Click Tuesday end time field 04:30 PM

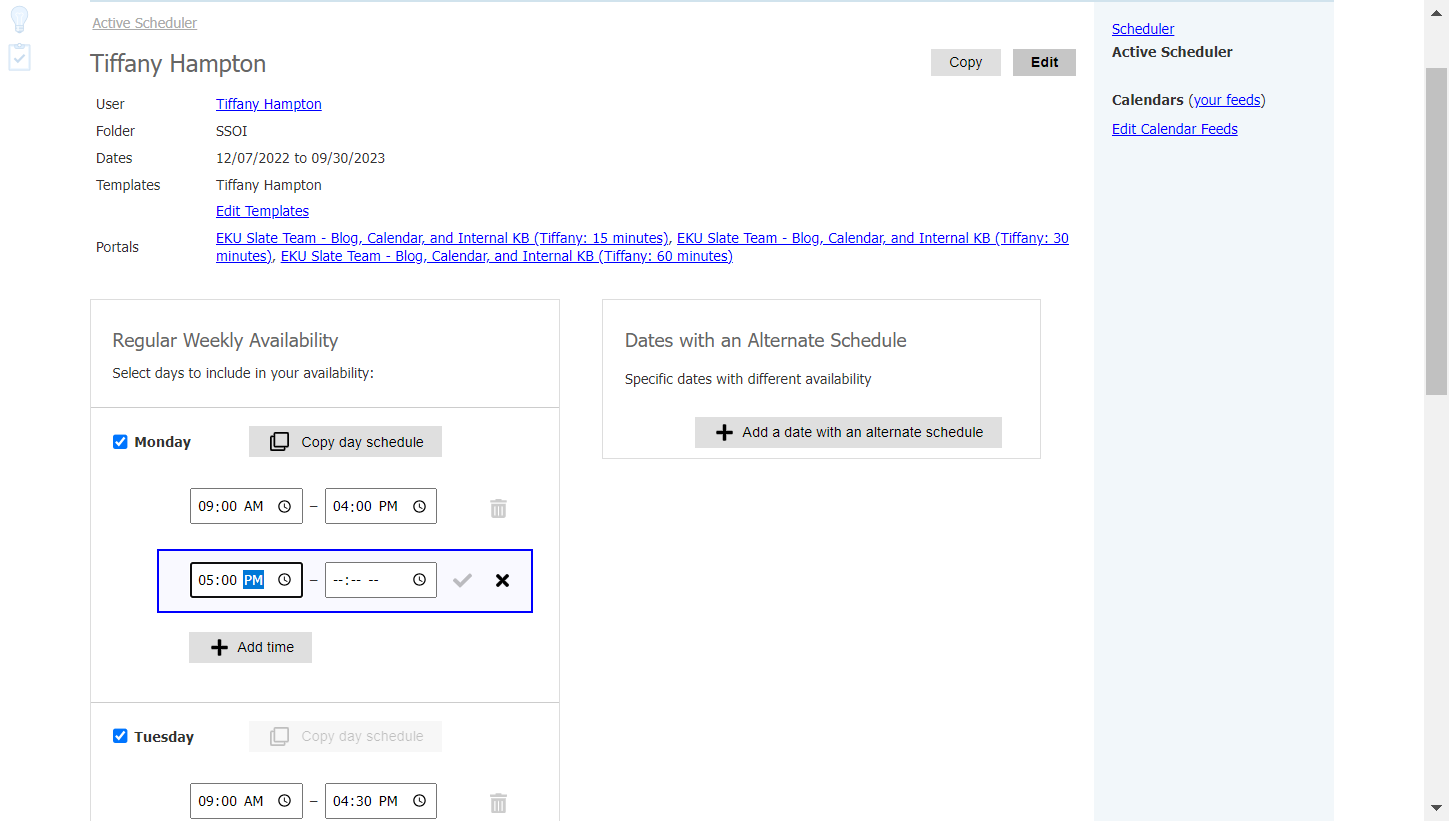(x=381, y=801)
